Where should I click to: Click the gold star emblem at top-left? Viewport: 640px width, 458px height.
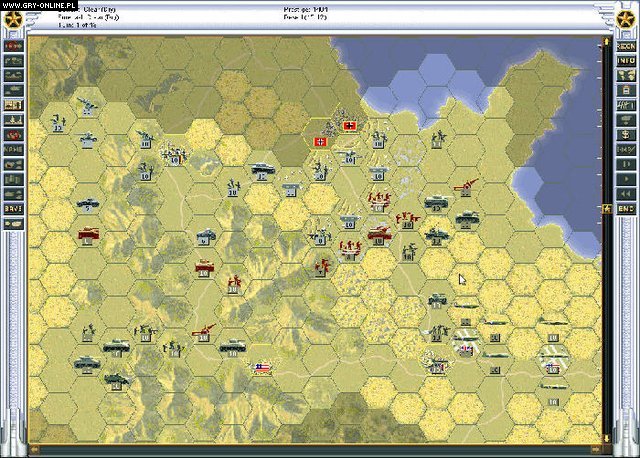[x=14, y=20]
